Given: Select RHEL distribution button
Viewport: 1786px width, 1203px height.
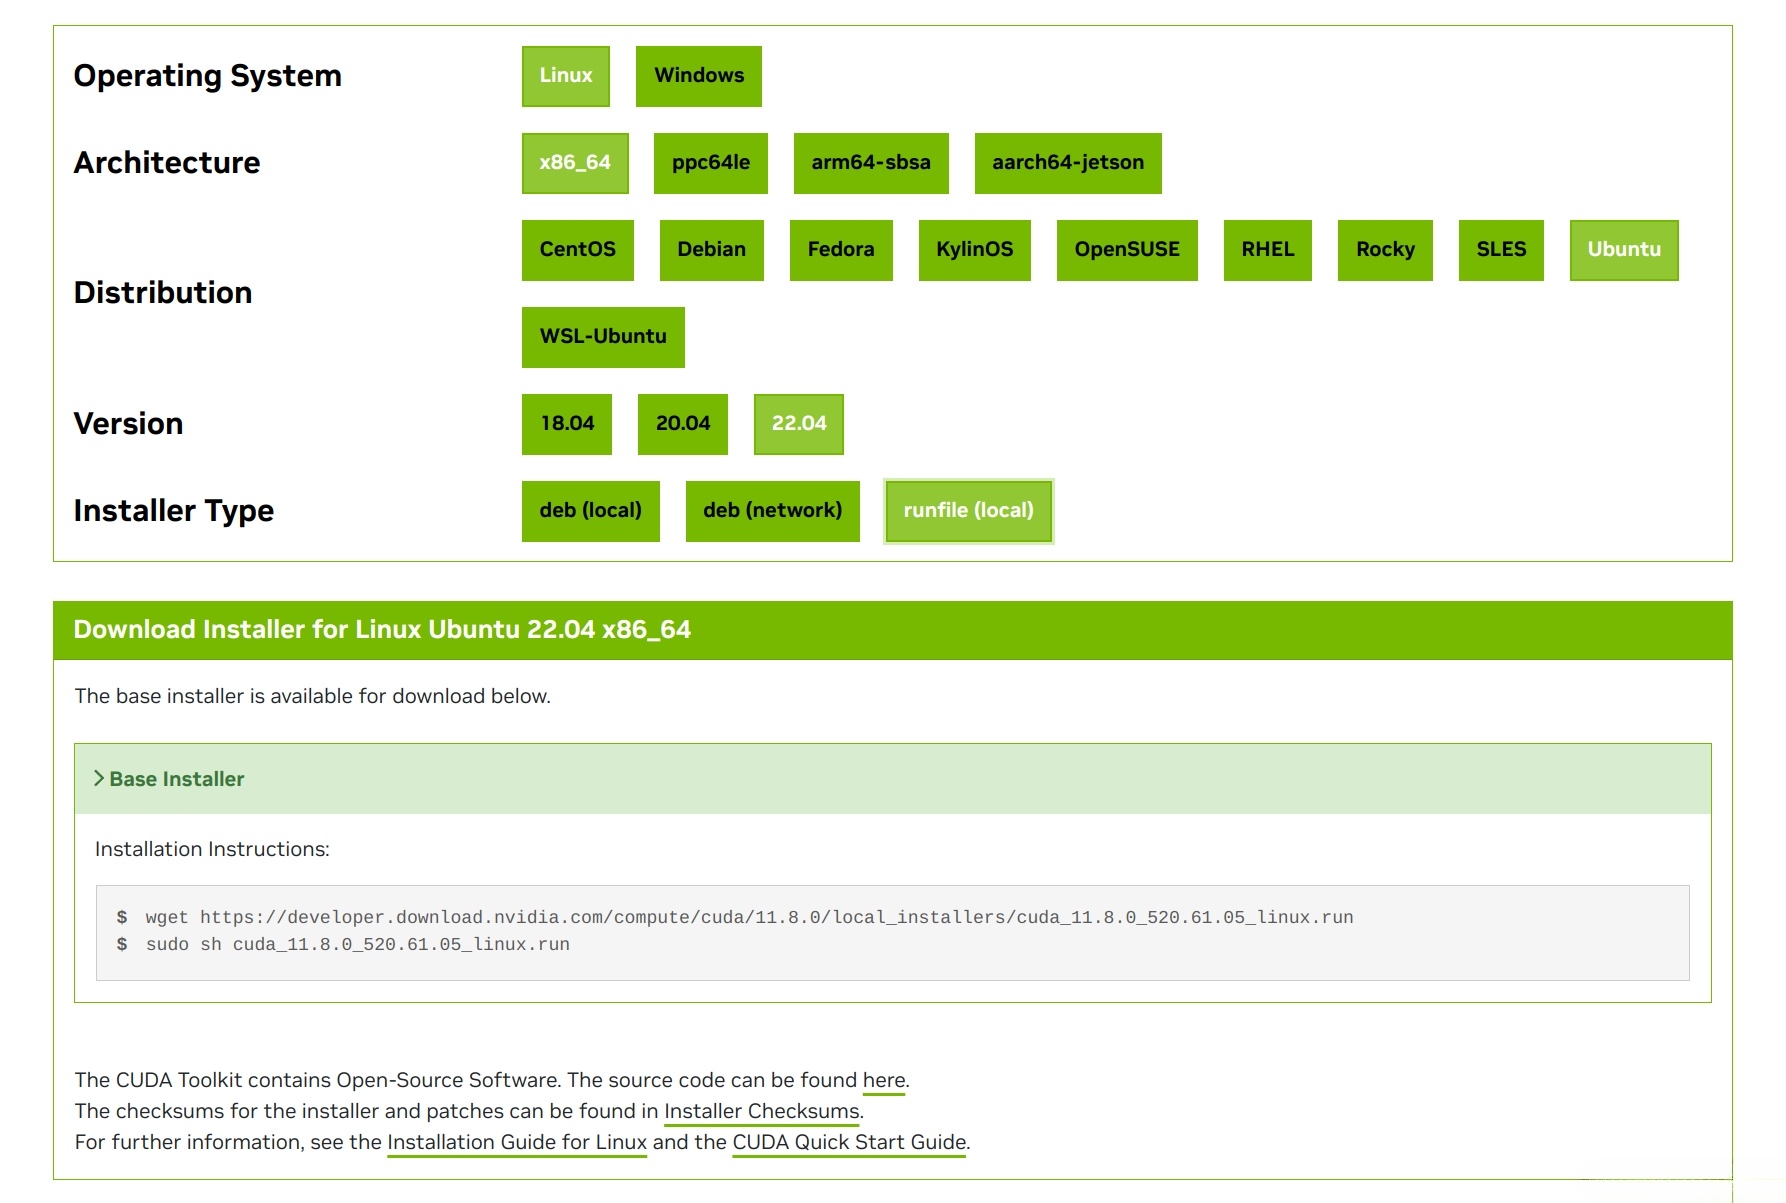Looking at the screenshot, I should (x=1267, y=250).
